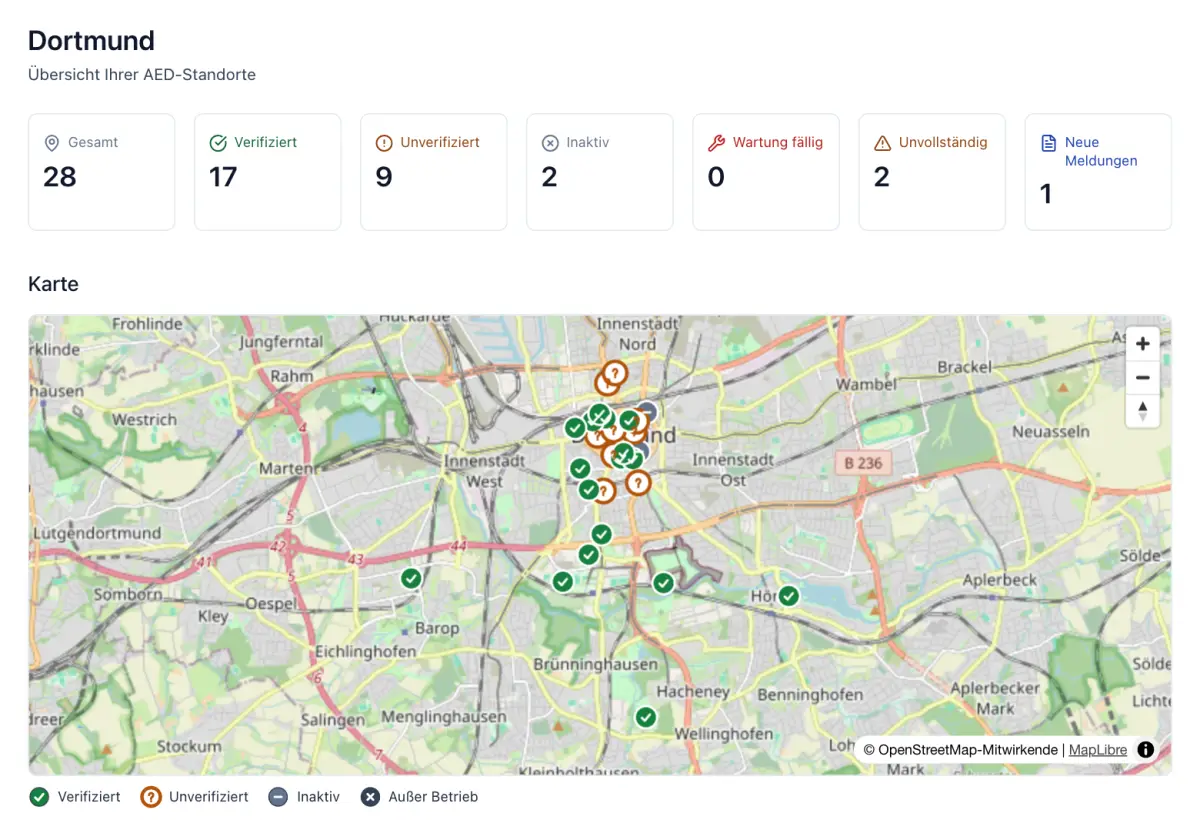Click the Westrich label on the map
This screenshot has height=820, width=1200.
(145, 420)
